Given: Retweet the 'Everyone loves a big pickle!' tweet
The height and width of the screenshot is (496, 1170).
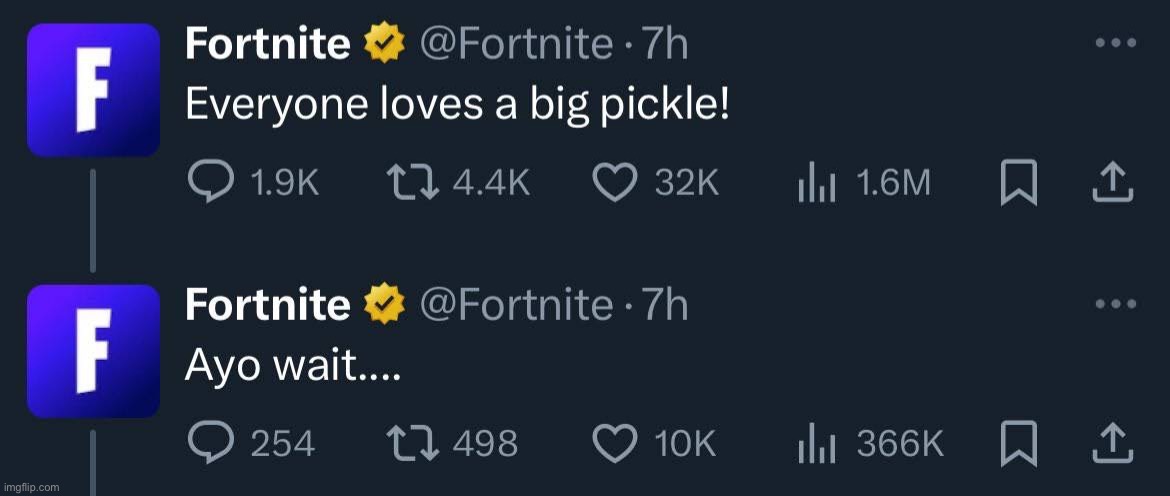Looking at the screenshot, I should pyautogui.click(x=458, y=183).
